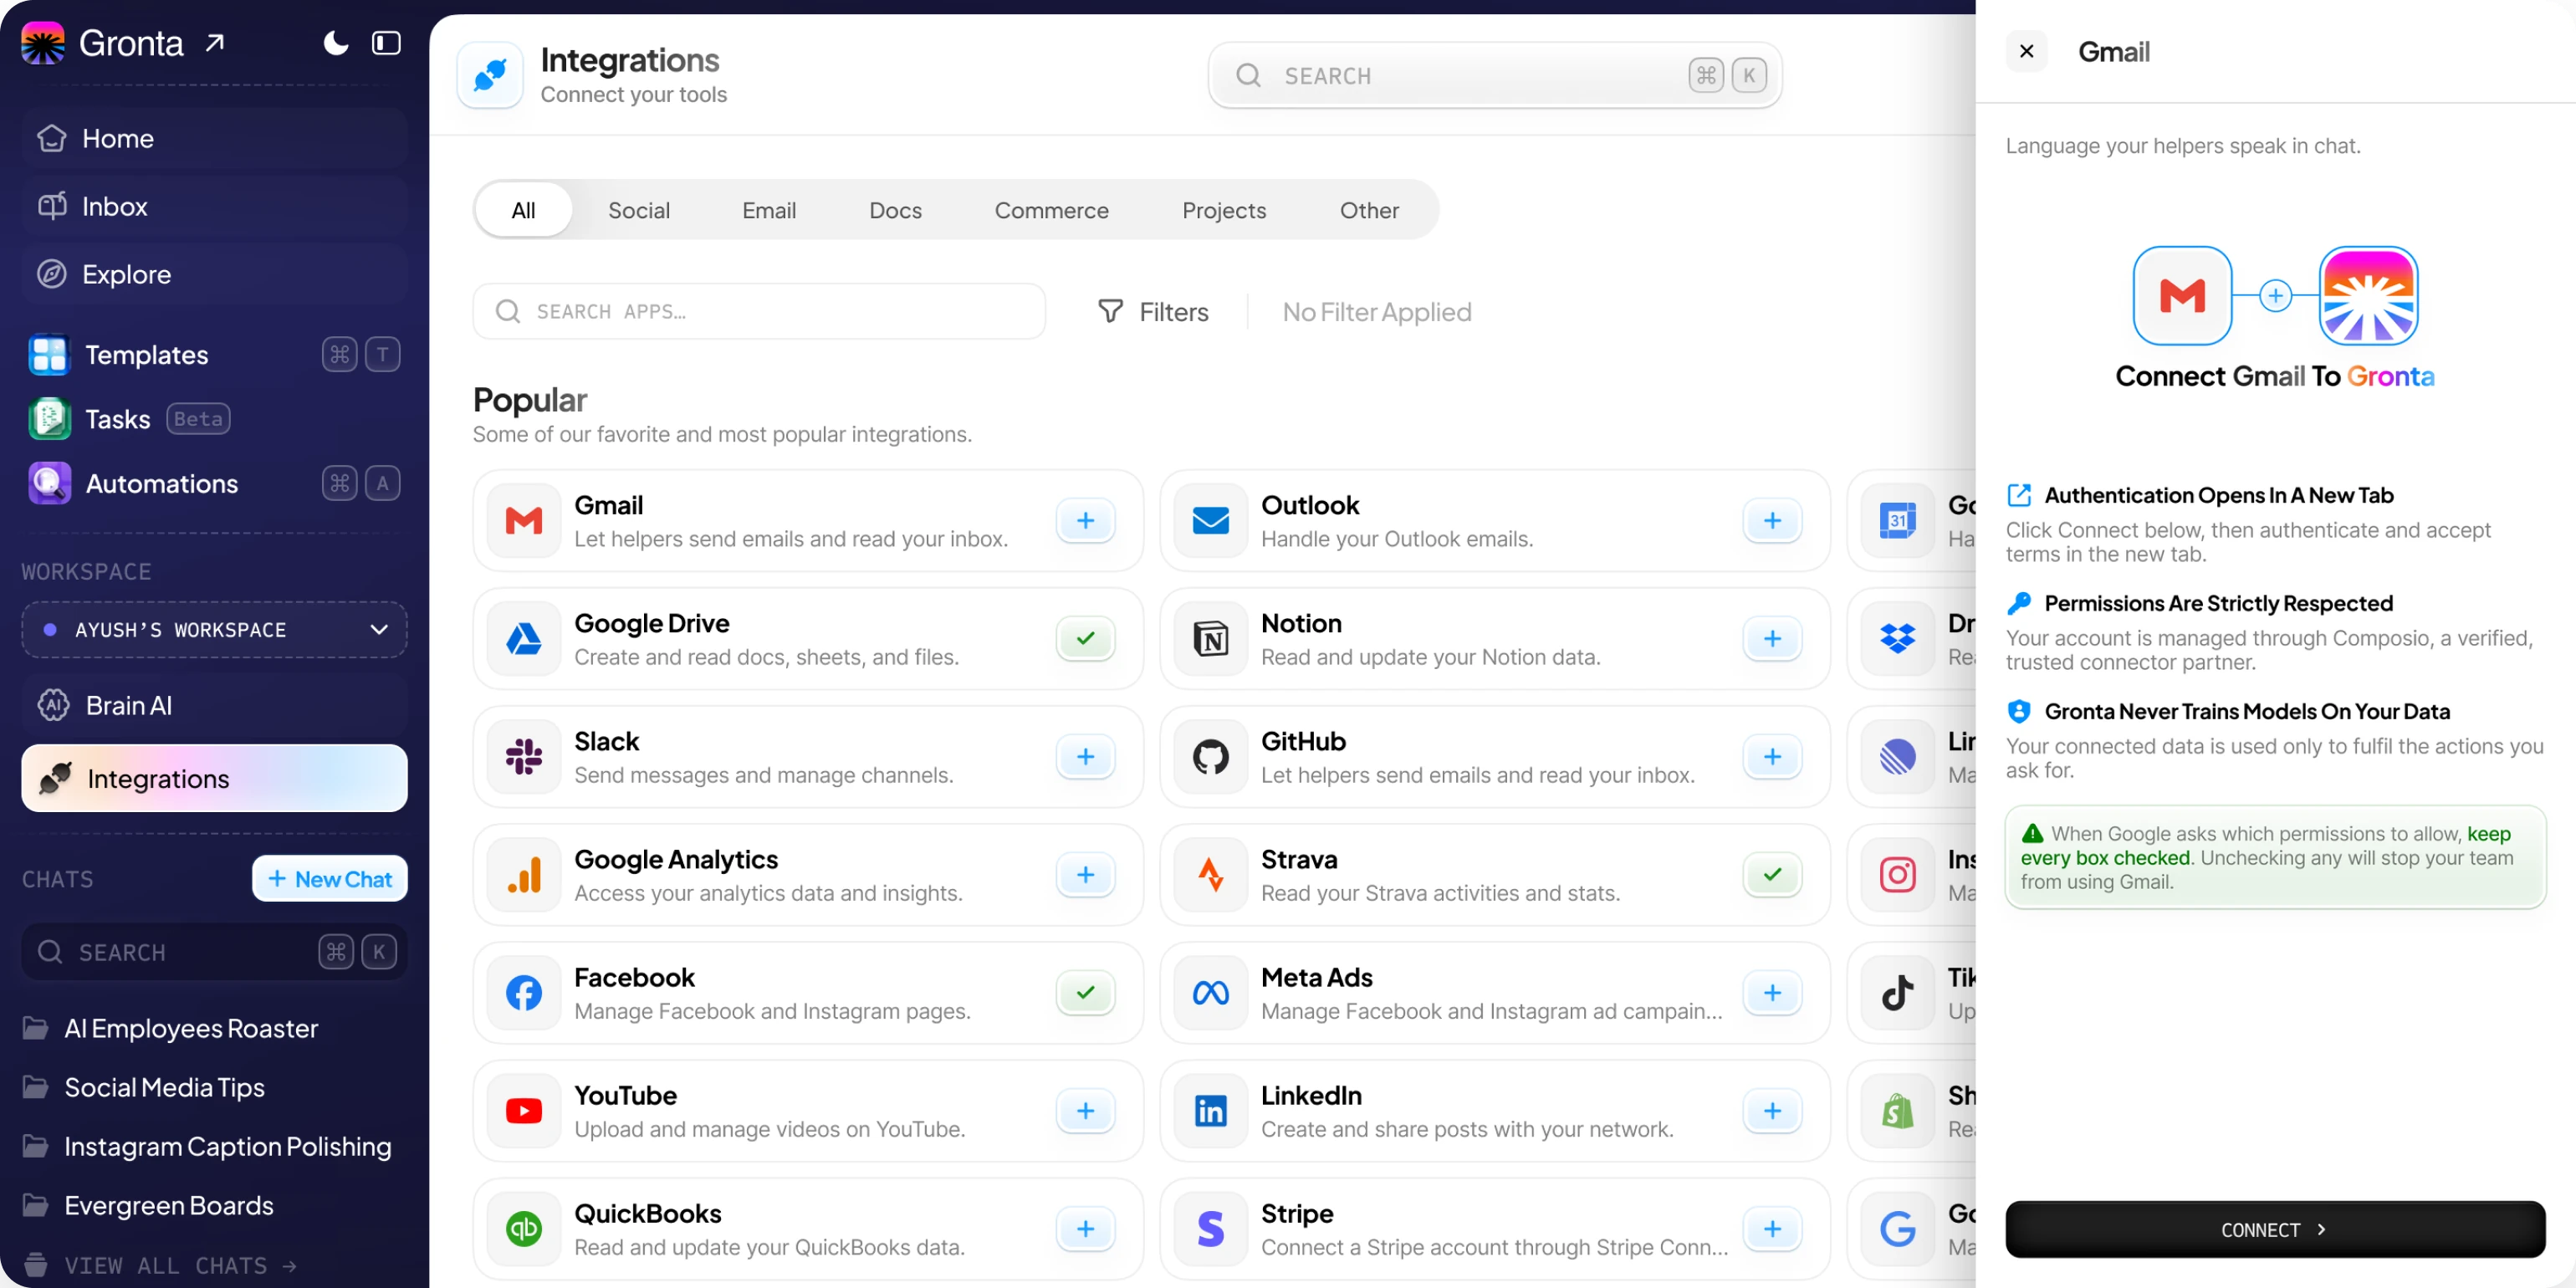2576x1288 pixels.
Task: Add the Notion integration plus button
Action: tap(1772, 638)
